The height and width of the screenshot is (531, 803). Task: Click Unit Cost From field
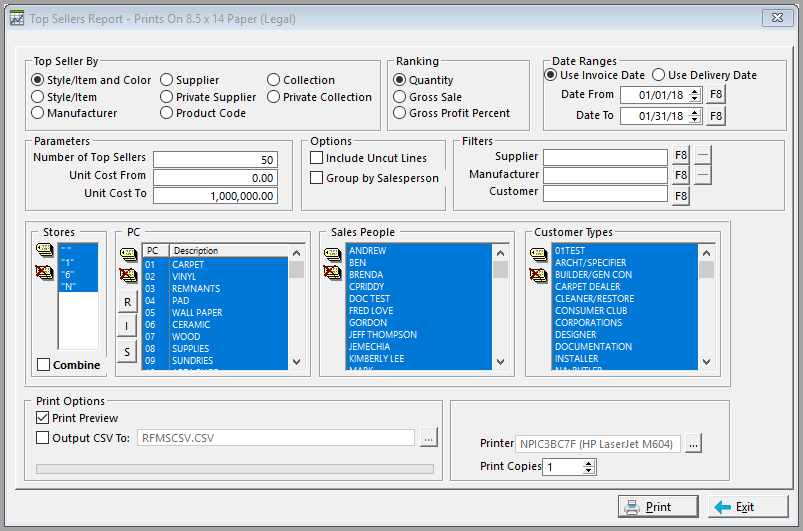216,178
